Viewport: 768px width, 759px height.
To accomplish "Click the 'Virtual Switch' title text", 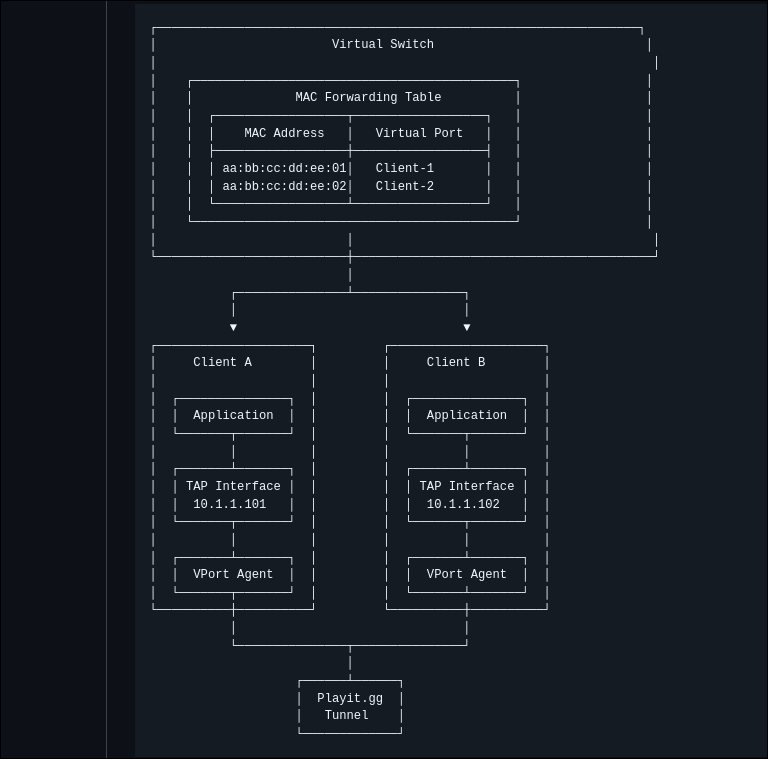I will pyautogui.click(x=383, y=44).
